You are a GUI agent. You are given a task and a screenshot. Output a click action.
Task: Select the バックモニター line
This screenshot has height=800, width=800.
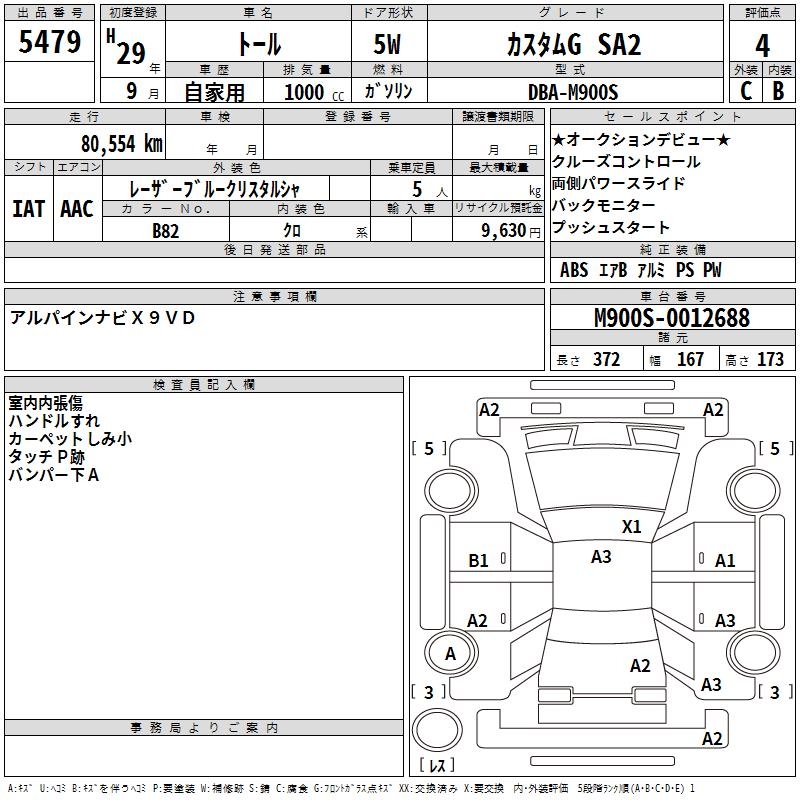pyautogui.click(x=604, y=205)
